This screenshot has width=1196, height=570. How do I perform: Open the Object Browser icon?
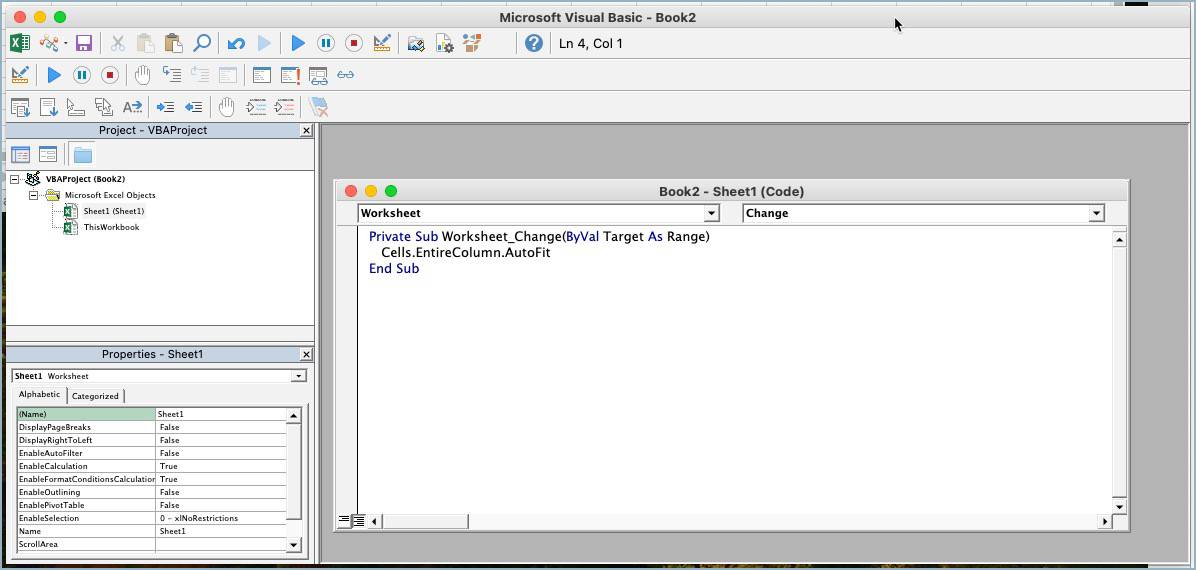tap(472, 43)
